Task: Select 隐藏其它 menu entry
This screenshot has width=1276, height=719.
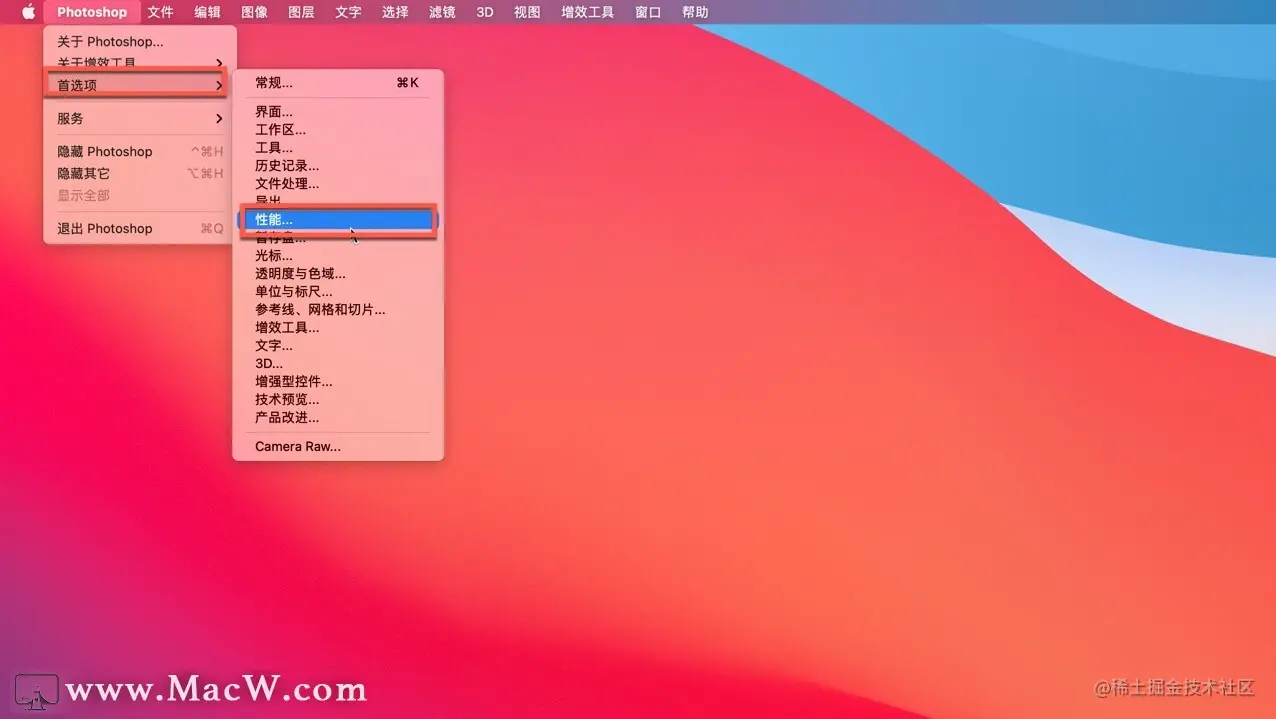Action: [140, 173]
